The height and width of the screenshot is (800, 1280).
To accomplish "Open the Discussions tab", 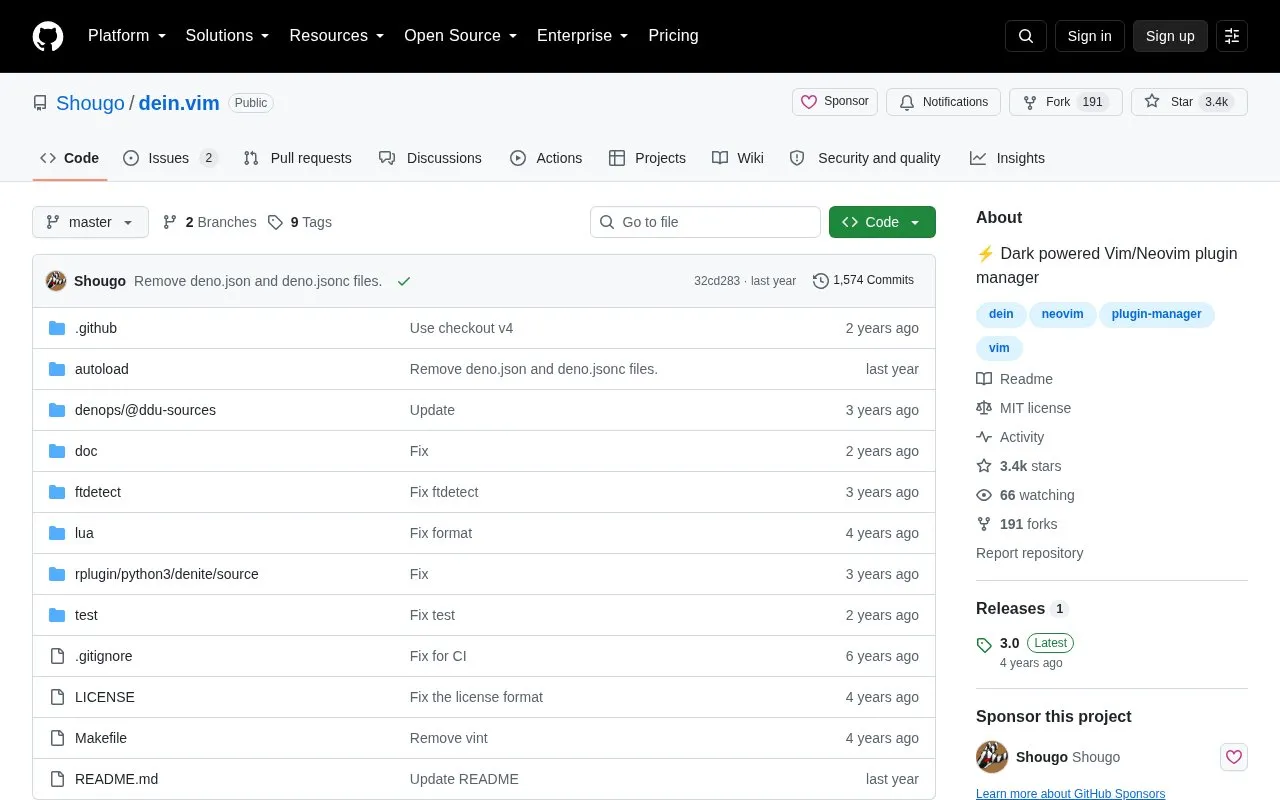I will coord(430,158).
